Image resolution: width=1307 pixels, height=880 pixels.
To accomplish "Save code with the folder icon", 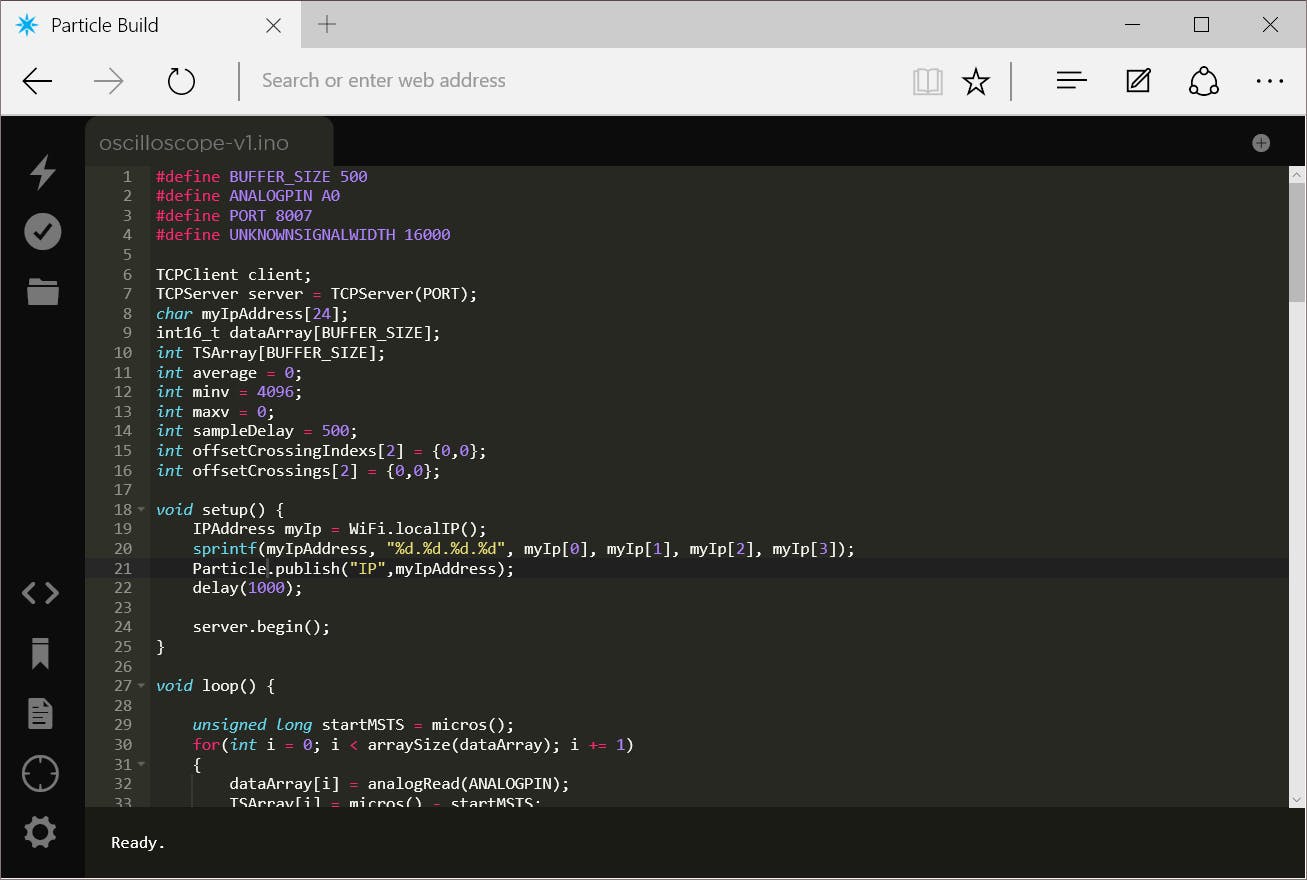I will point(43,292).
